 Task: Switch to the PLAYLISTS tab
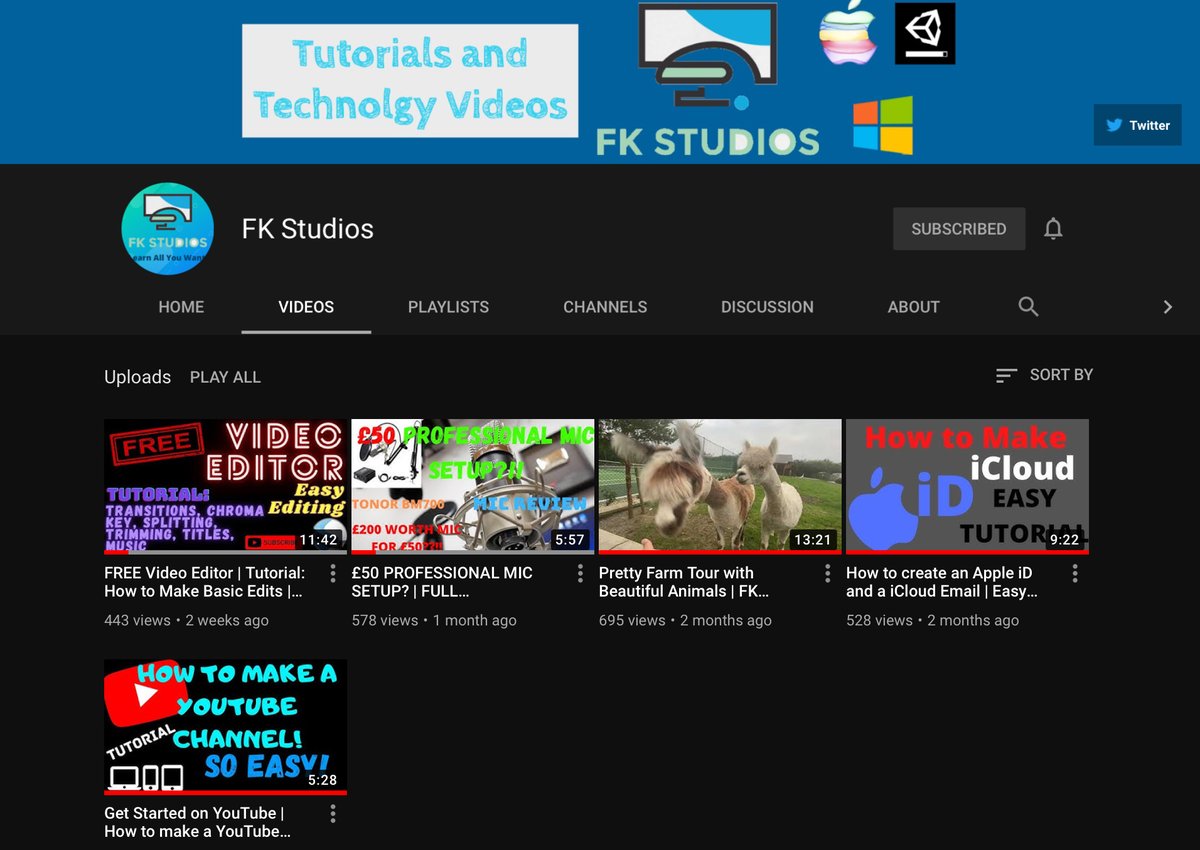point(448,307)
